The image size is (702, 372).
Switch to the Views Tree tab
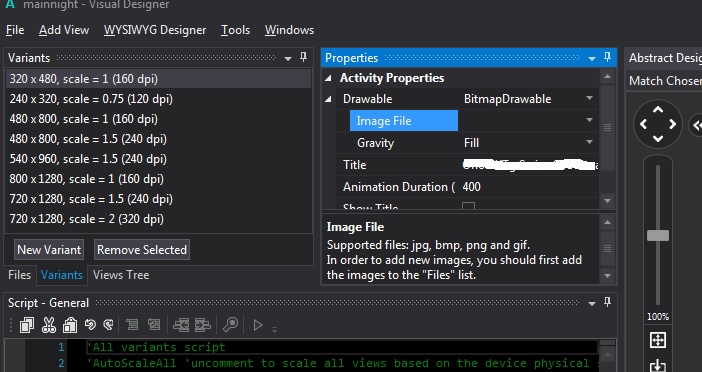click(x=121, y=275)
